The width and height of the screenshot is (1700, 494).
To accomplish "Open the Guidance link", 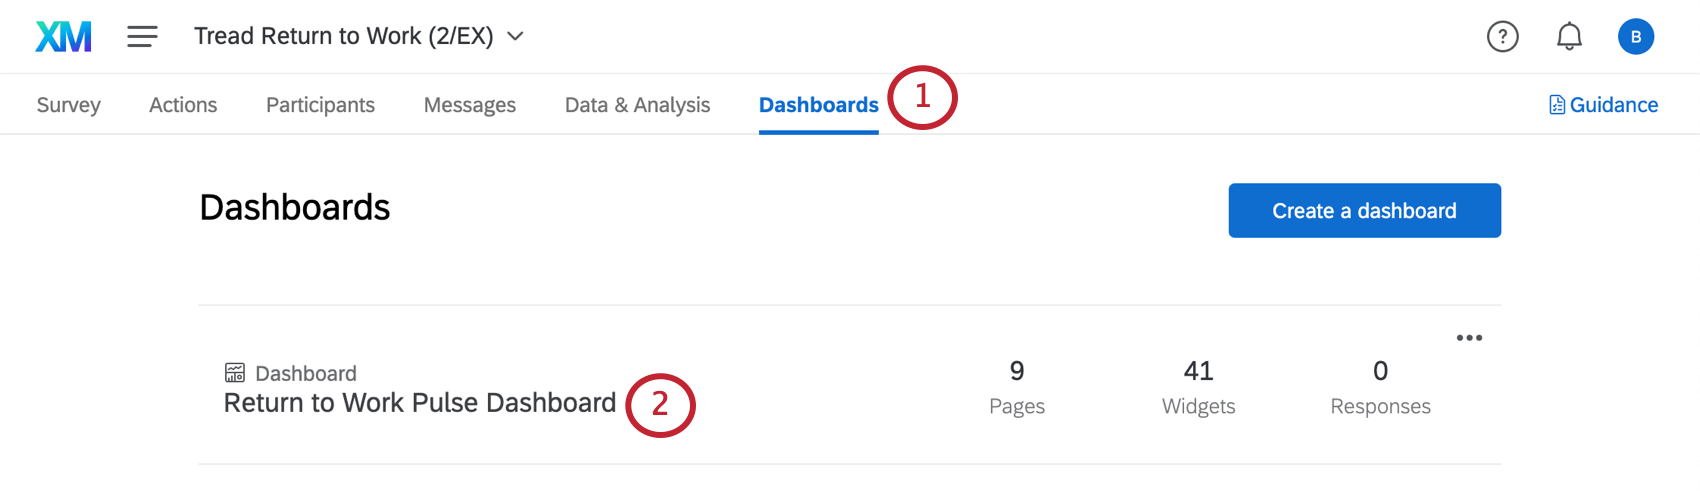I will click(x=1613, y=105).
